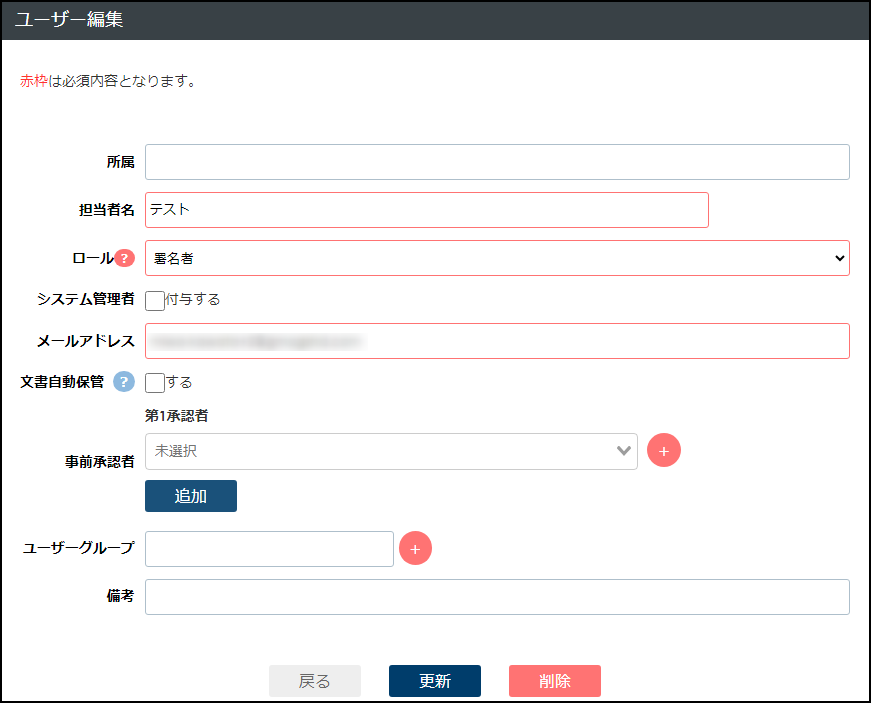Click the 備考 input field
Image resolution: width=871 pixels, height=703 pixels.
click(496, 597)
